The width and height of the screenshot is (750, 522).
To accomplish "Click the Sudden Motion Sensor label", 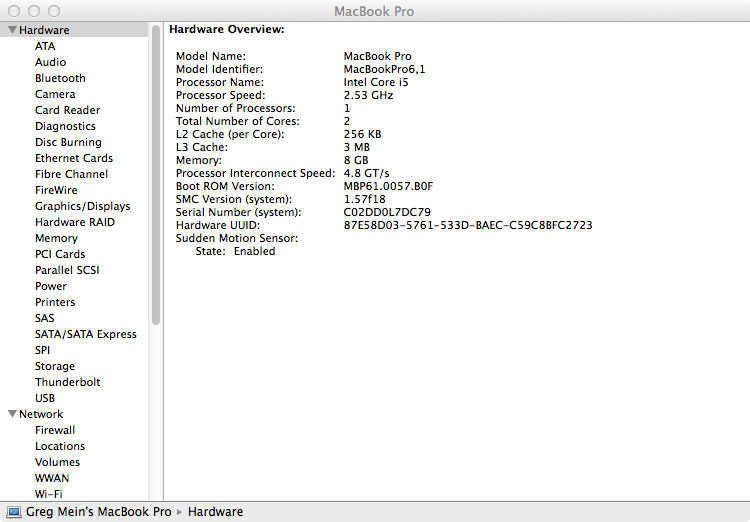I will tap(237, 238).
